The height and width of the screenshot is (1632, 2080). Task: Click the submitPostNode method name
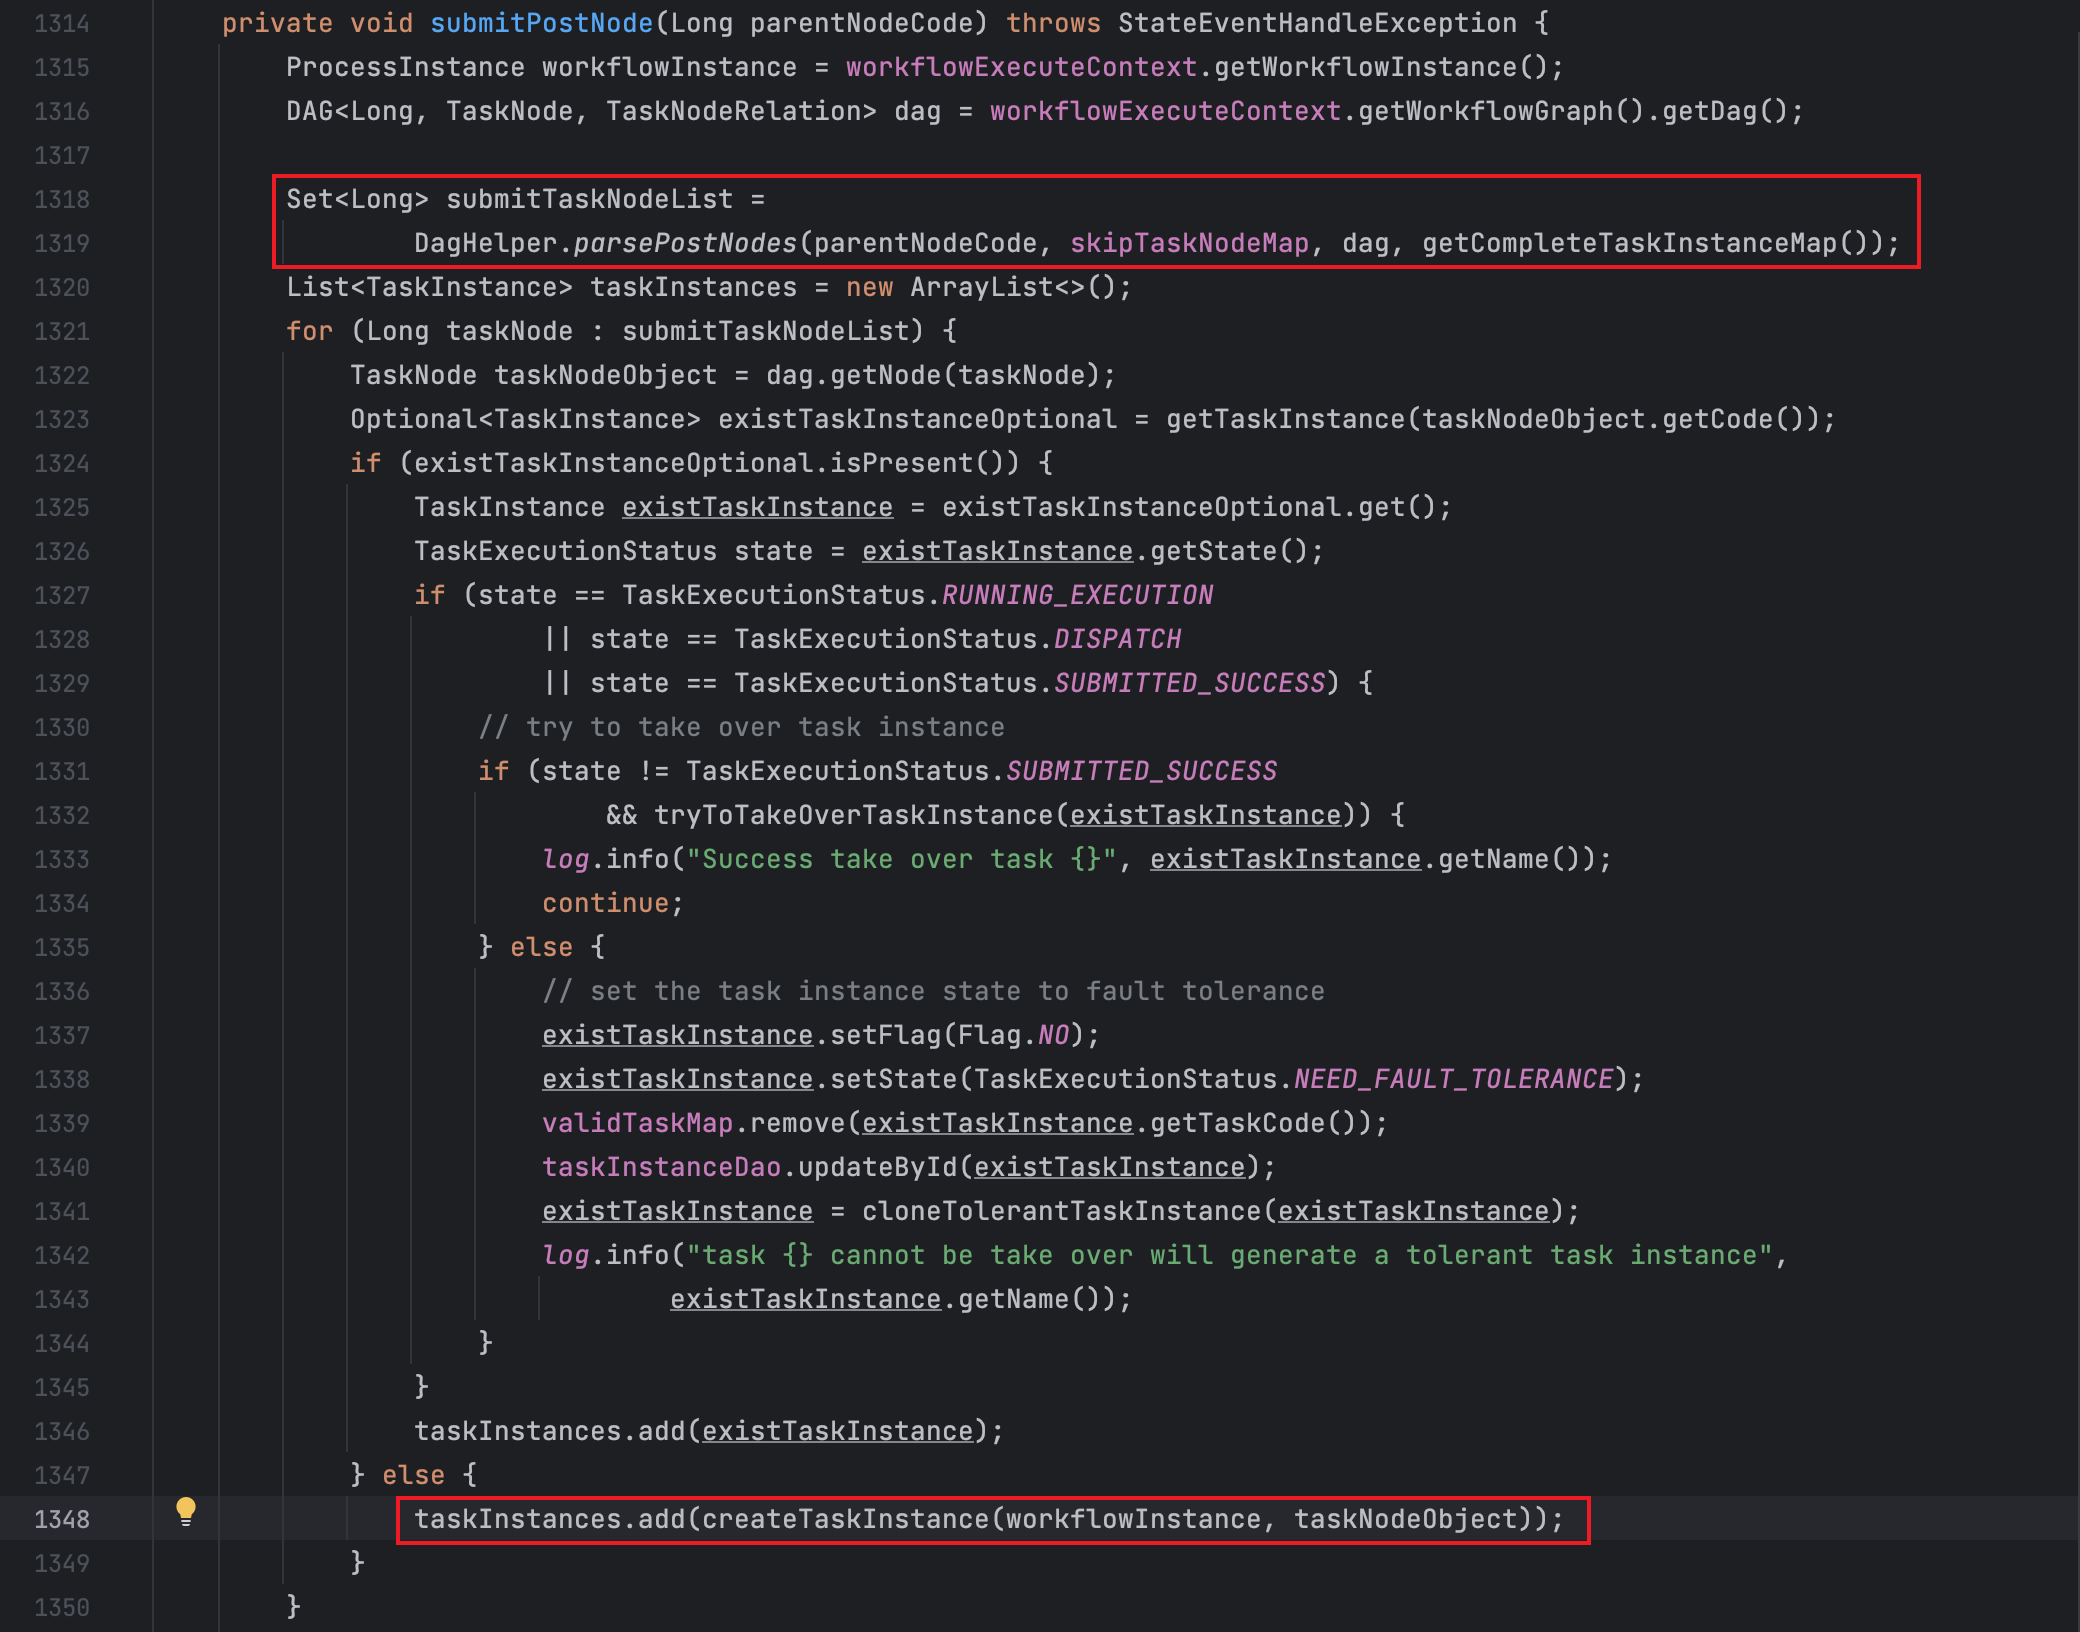541,23
